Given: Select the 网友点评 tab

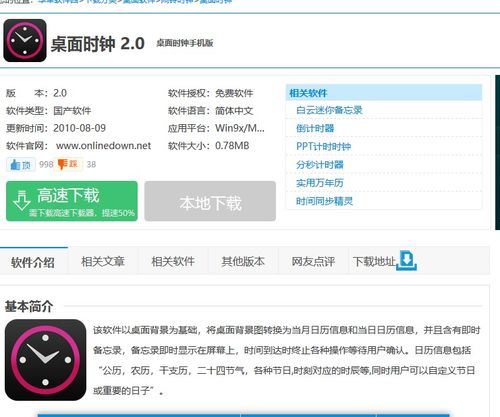Looking at the screenshot, I should click(x=313, y=262).
